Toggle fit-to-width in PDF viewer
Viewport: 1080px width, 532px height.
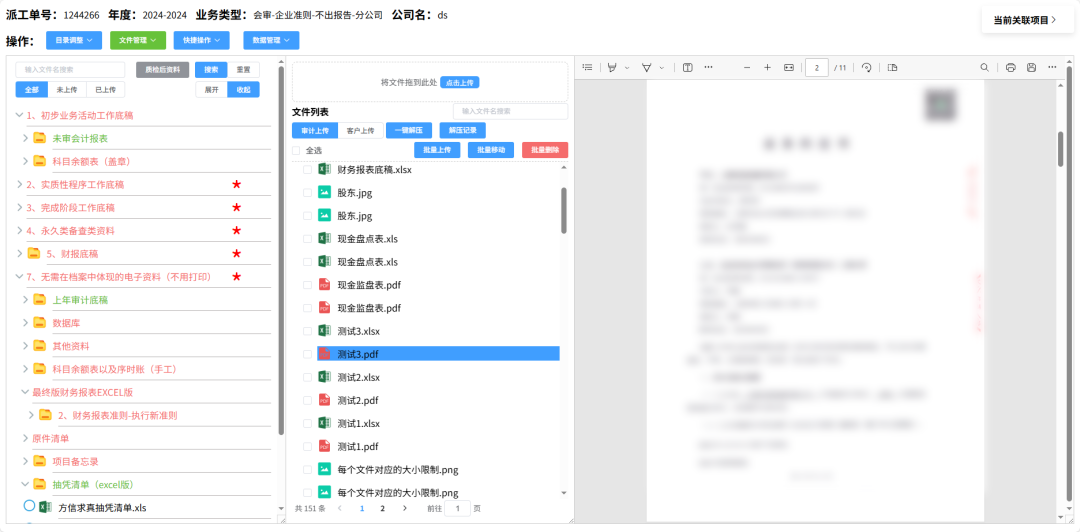pyautogui.click(x=789, y=67)
